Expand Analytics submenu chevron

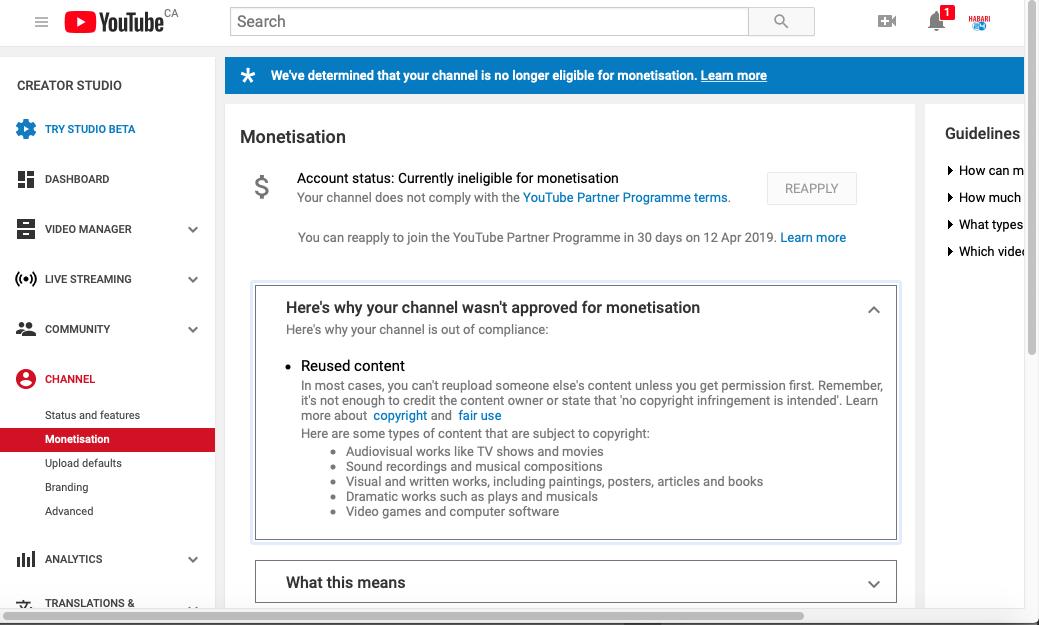[x=193, y=559]
